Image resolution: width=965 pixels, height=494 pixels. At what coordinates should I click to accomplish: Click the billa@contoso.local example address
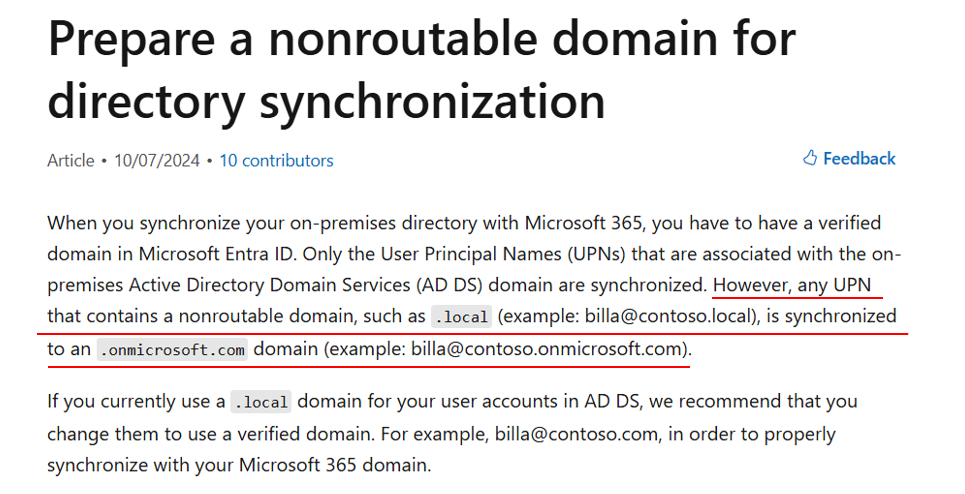click(x=669, y=316)
